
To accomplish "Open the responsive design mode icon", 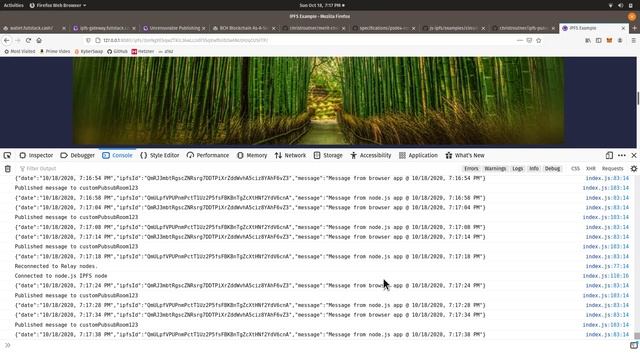I will click(609, 156).
